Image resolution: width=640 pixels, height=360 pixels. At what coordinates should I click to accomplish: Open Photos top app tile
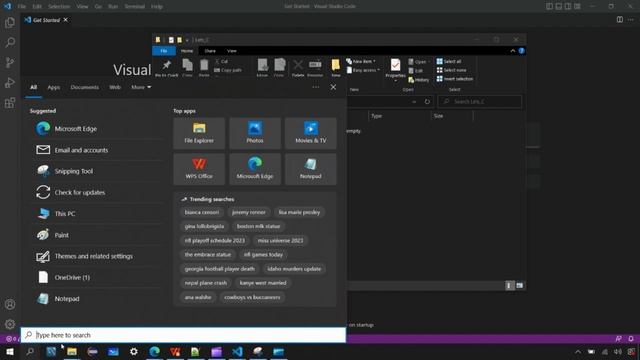point(255,133)
